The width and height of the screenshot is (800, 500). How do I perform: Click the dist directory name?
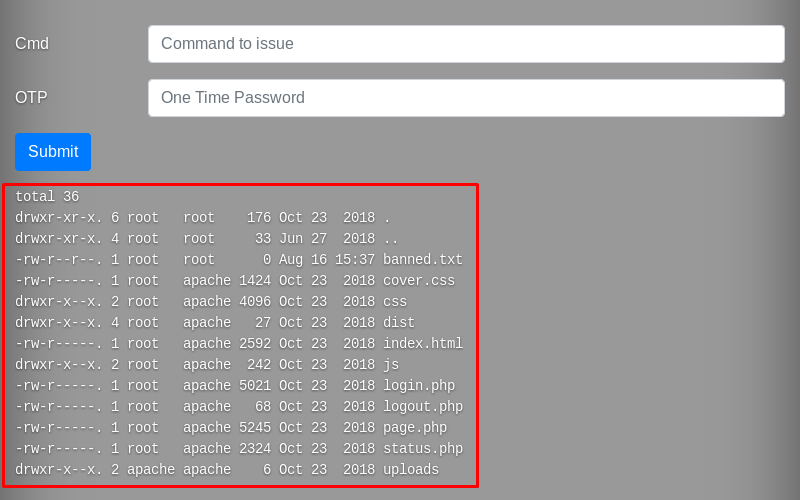click(398, 323)
